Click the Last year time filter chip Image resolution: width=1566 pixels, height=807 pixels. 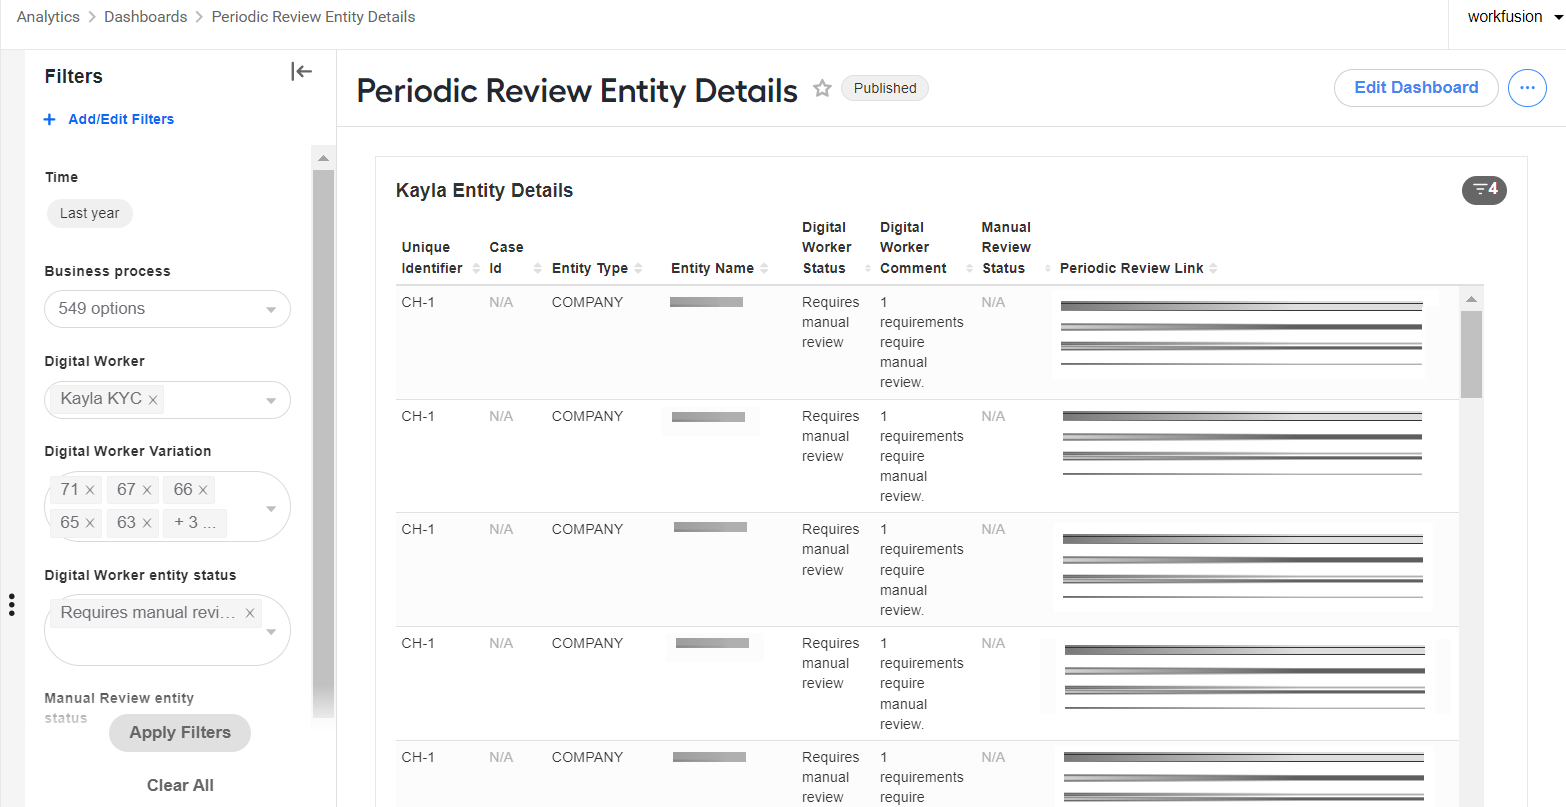(x=90, y=213)
